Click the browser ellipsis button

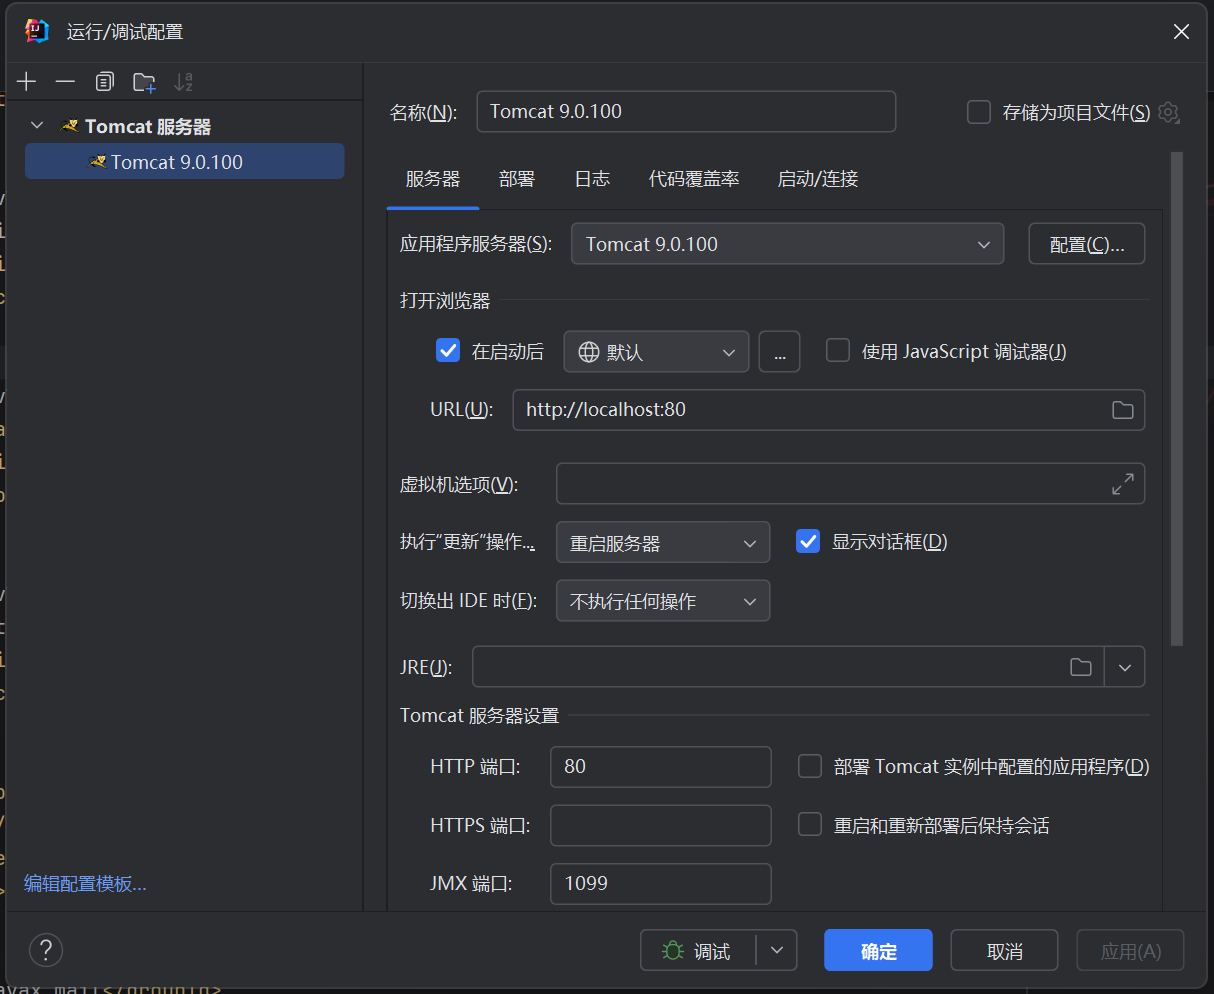coord(780,352)
